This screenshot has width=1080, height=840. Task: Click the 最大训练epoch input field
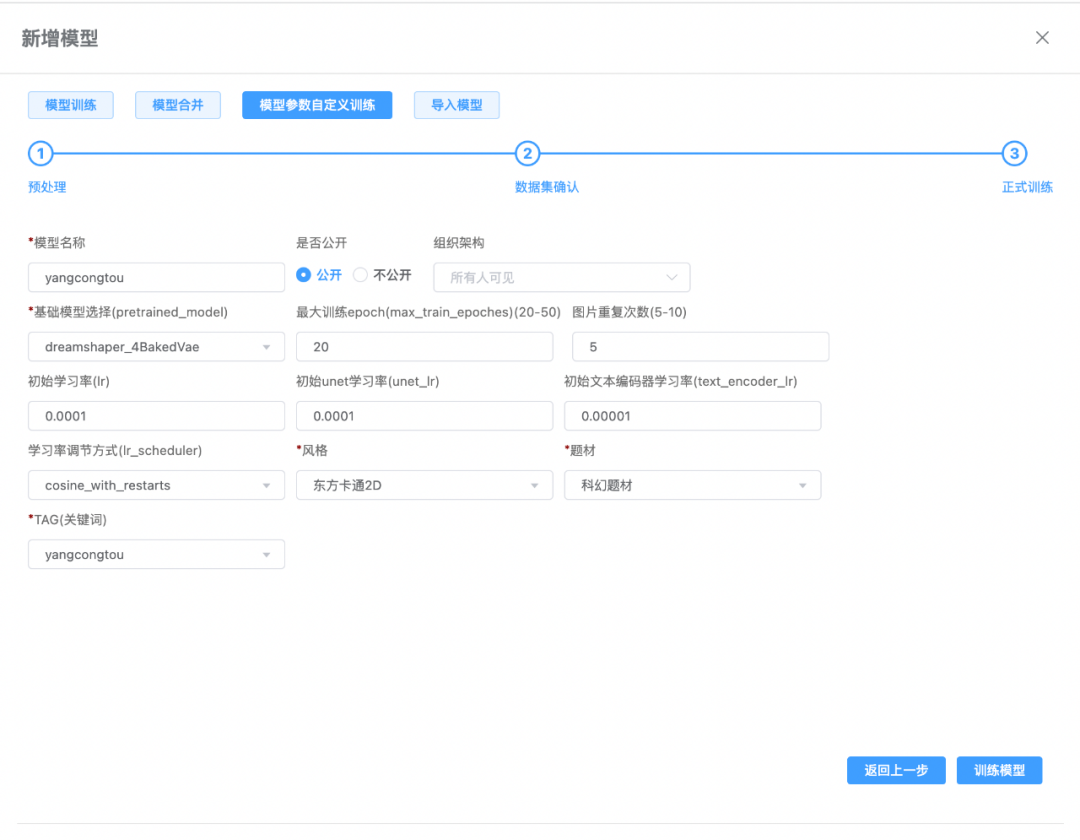(424, 347)
